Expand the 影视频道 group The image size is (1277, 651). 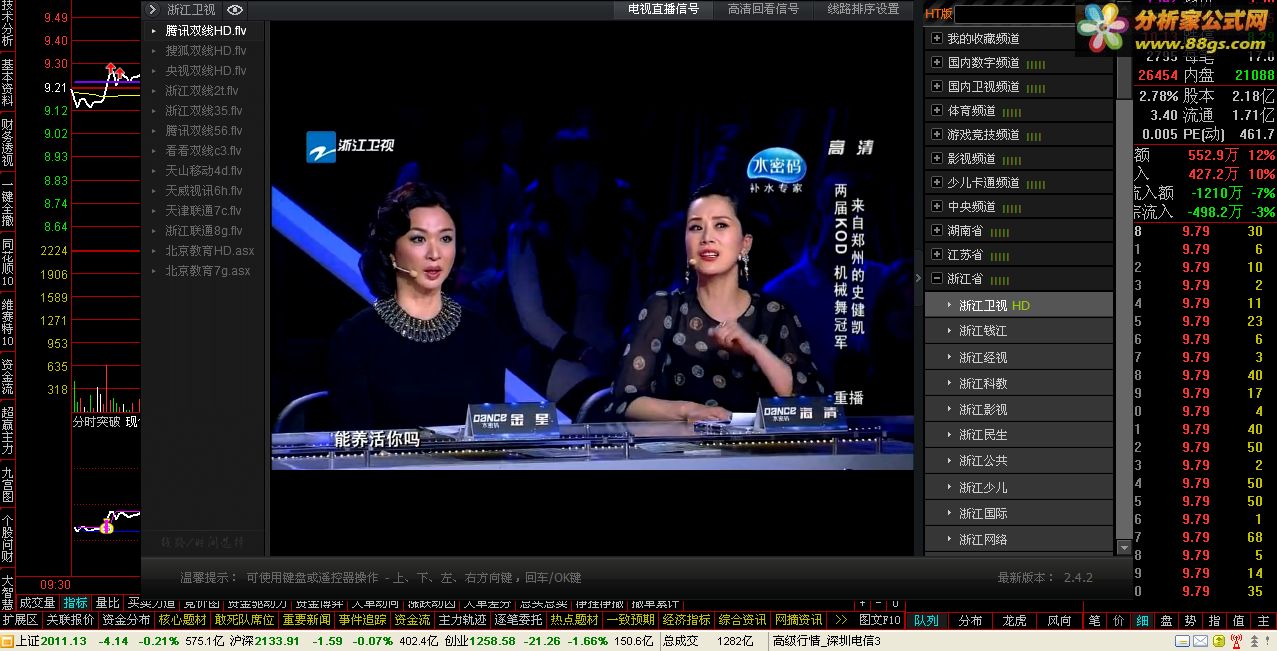point(937,158)
